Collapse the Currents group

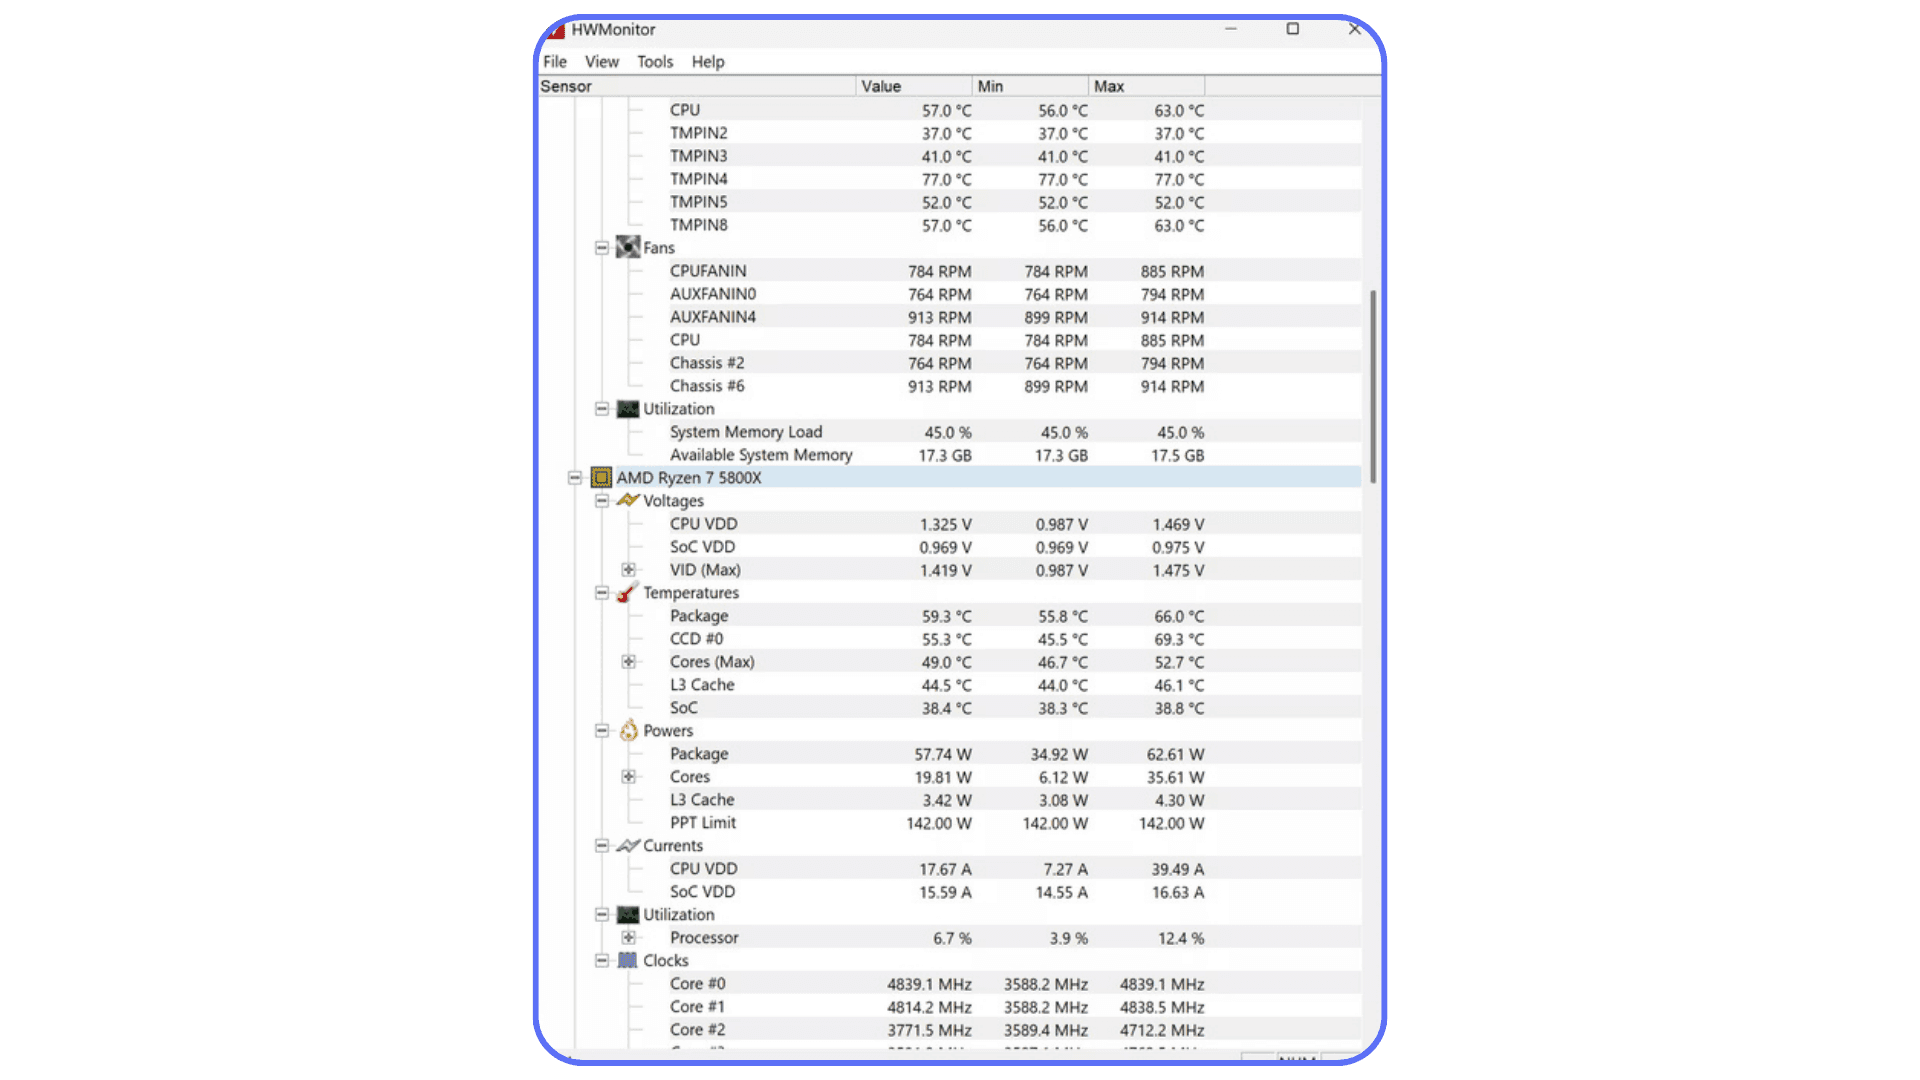tap(601, 846)
